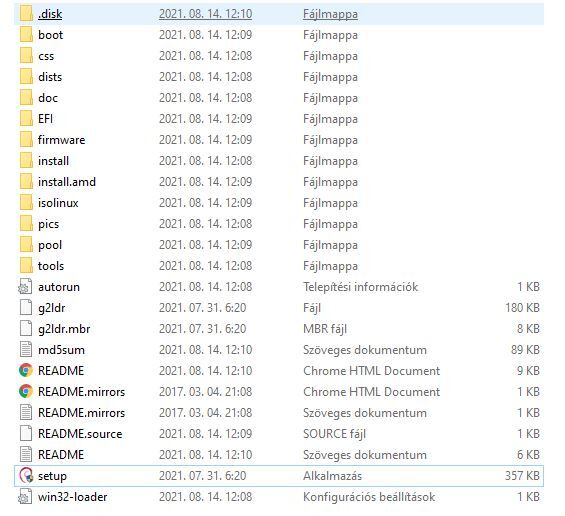Screen dimensions: 565x516
Task: Select the md5sum file name
Action: click(61, 350)
